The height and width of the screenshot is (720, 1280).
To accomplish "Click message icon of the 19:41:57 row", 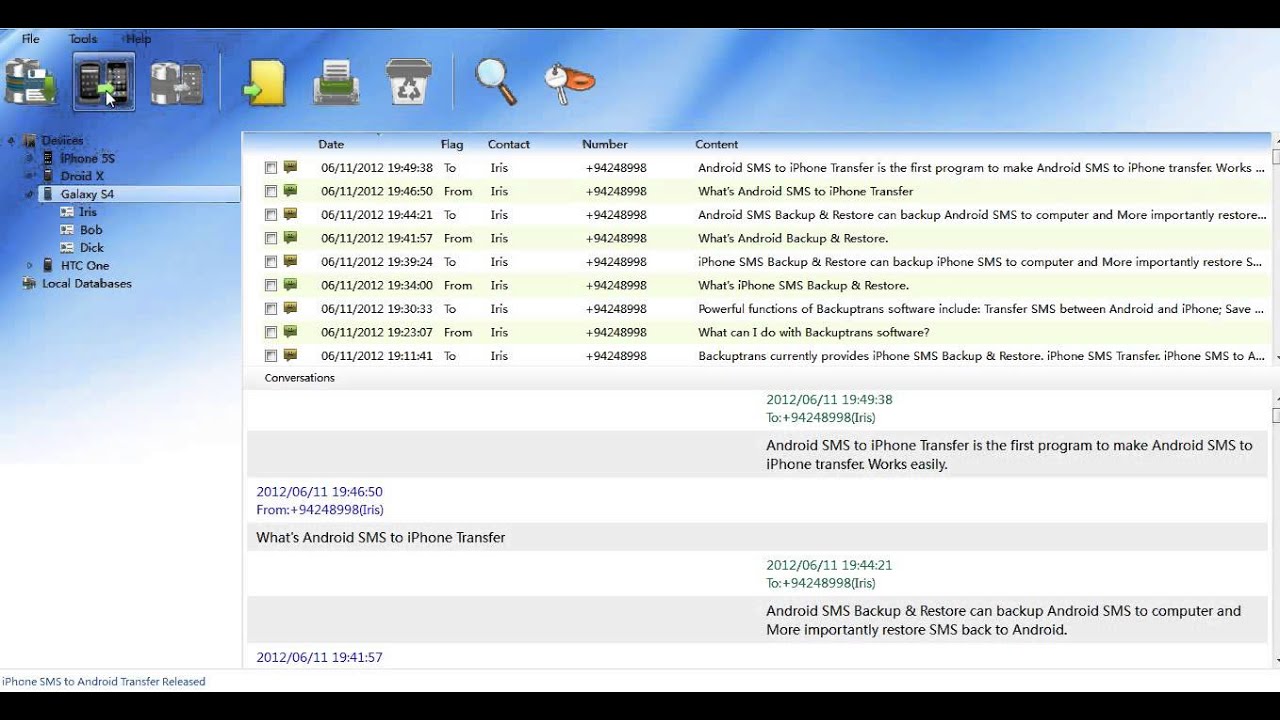I will pos(290,238).
